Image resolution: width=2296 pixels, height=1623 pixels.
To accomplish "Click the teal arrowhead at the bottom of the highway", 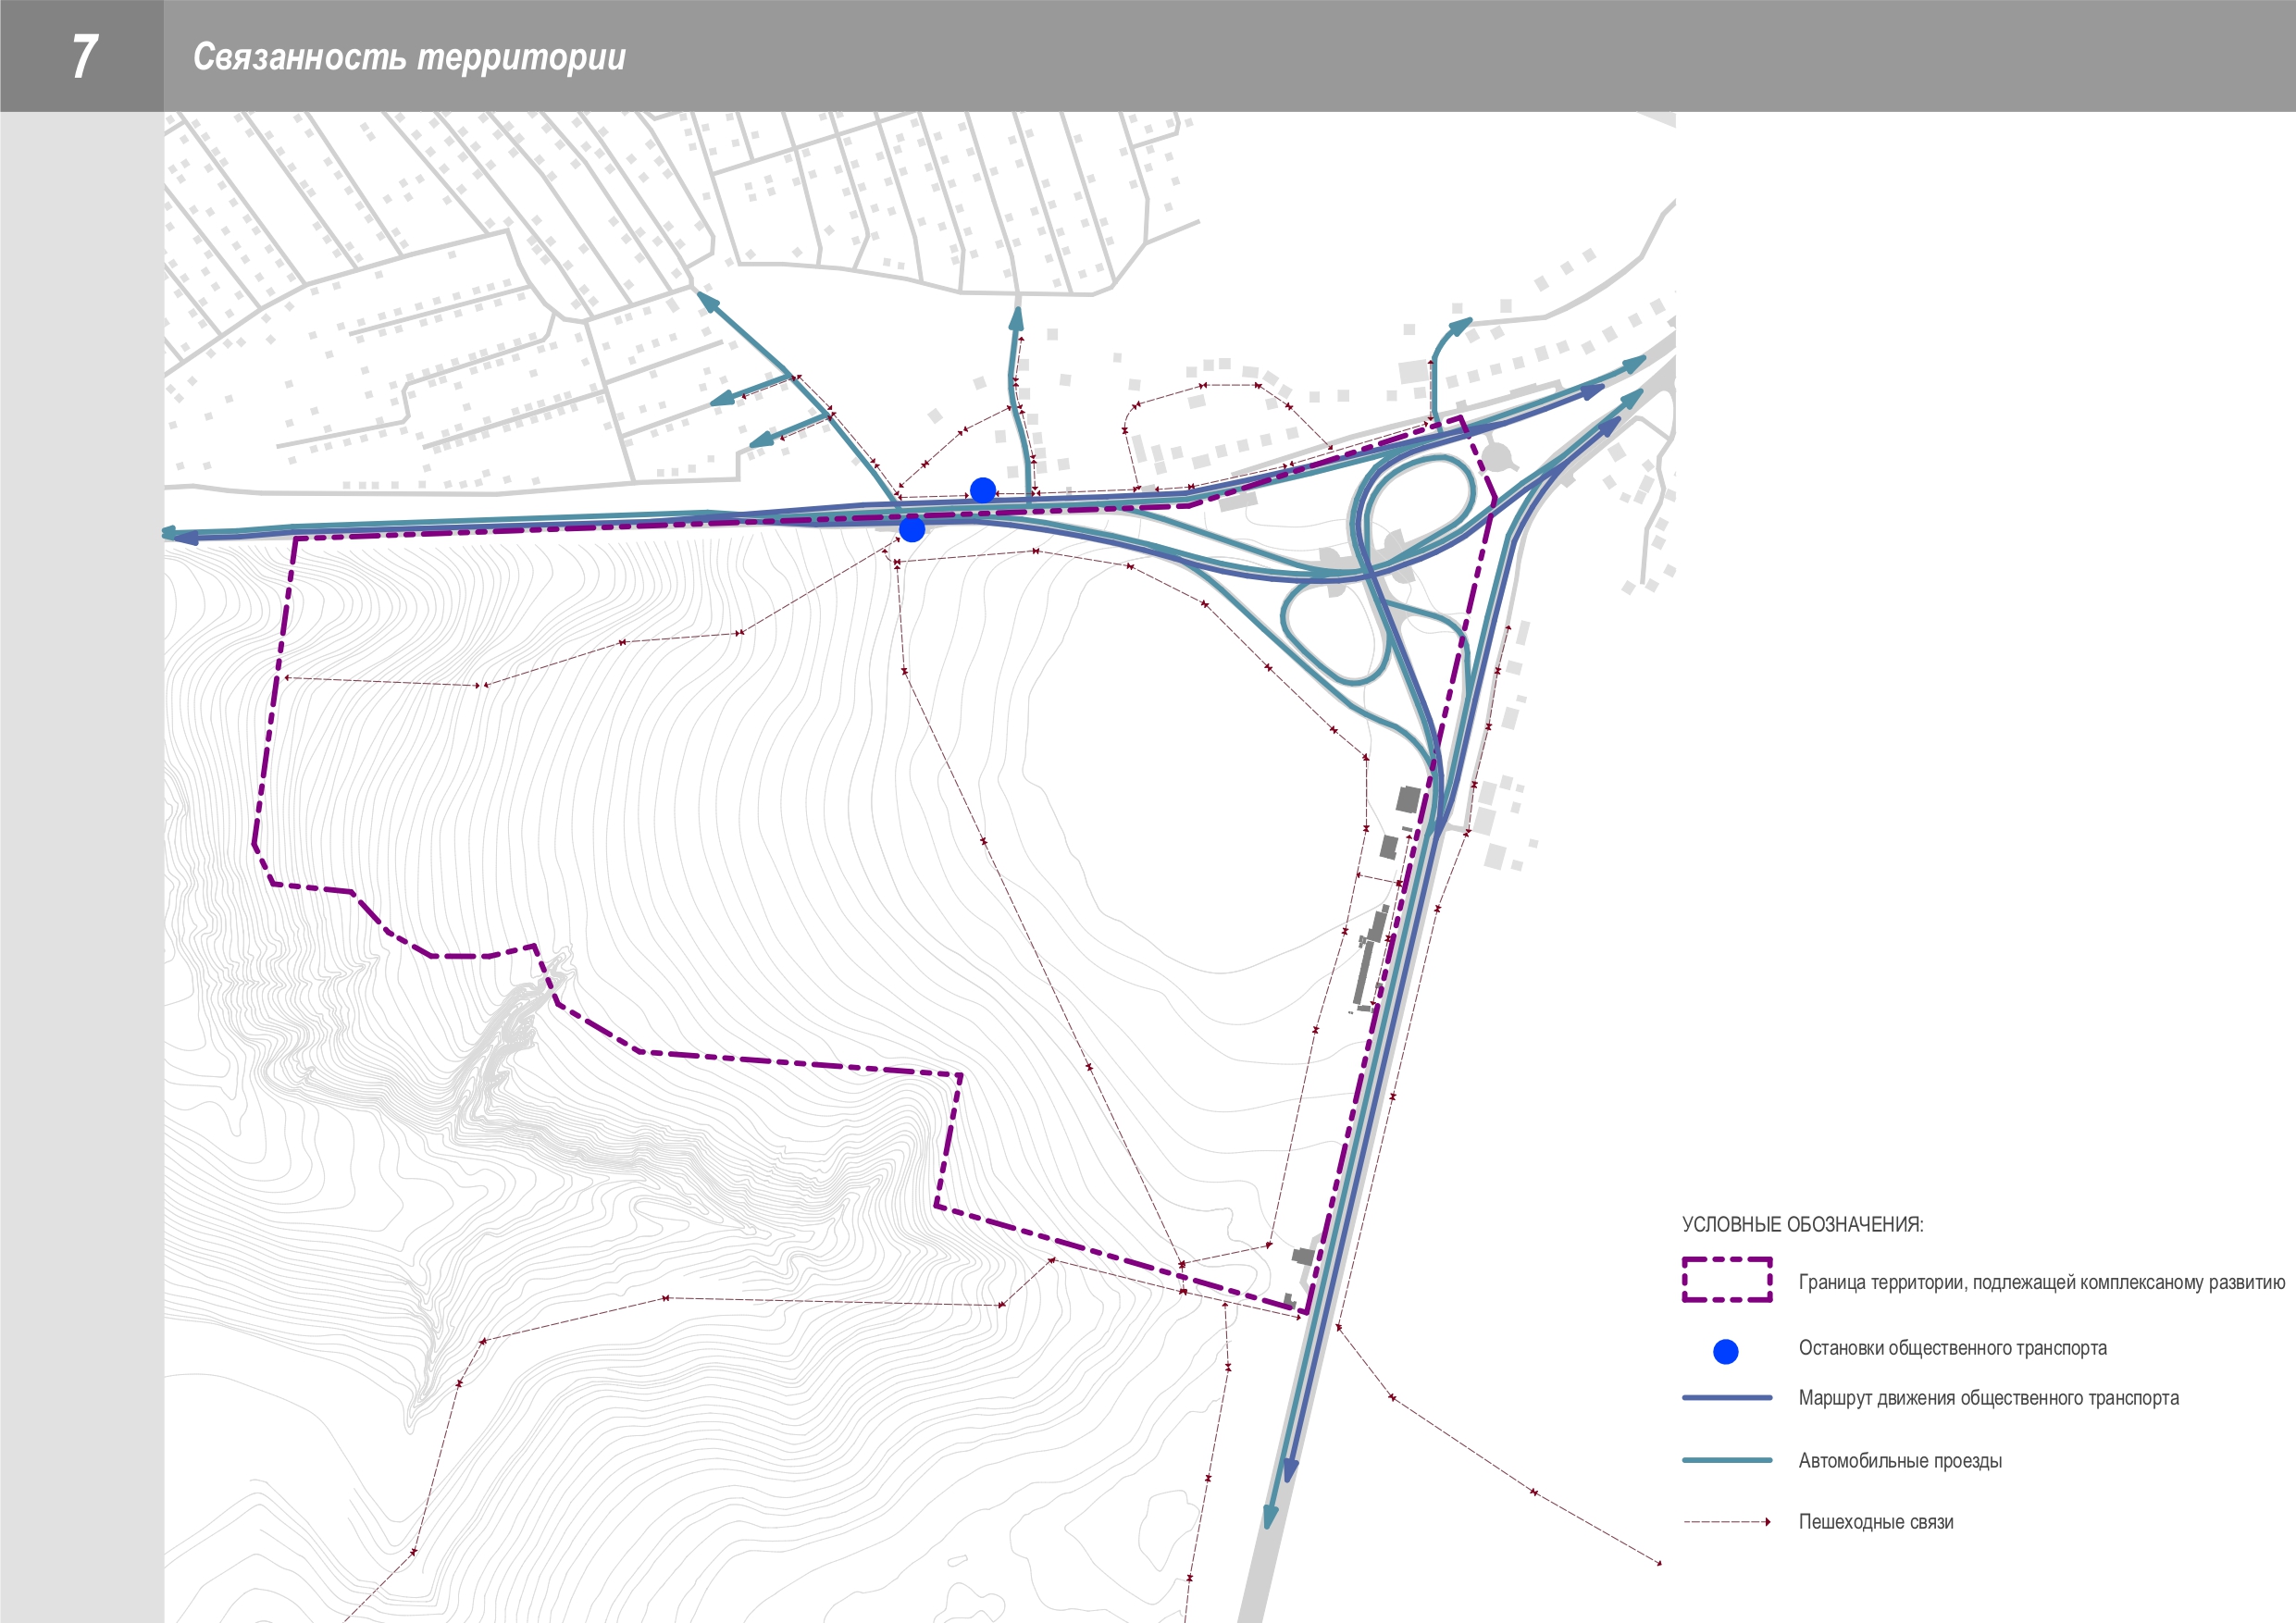I will pos(1270,1515).
